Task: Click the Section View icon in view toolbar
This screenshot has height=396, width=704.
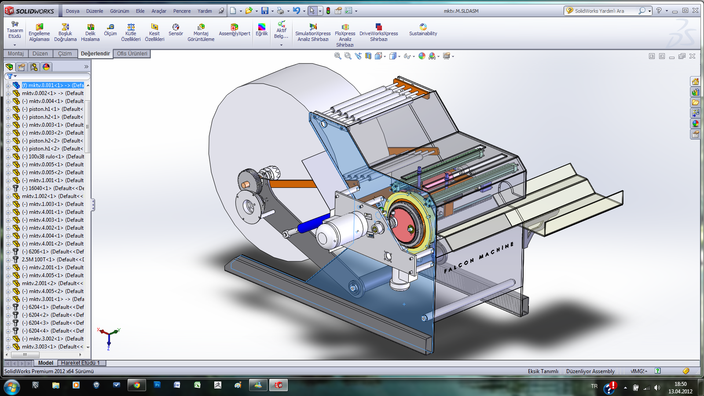Action: (368, 56)
